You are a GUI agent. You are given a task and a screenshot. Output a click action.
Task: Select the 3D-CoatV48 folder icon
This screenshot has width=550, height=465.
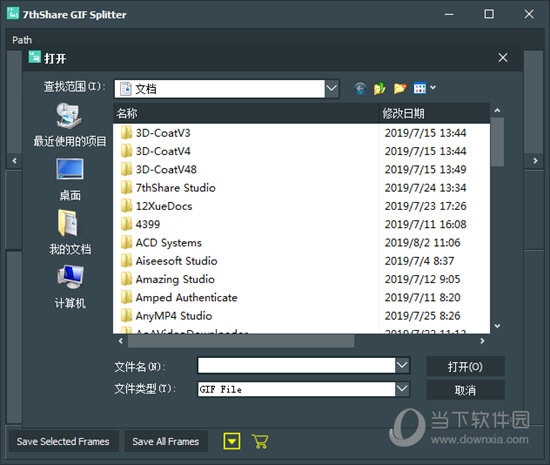126,169
